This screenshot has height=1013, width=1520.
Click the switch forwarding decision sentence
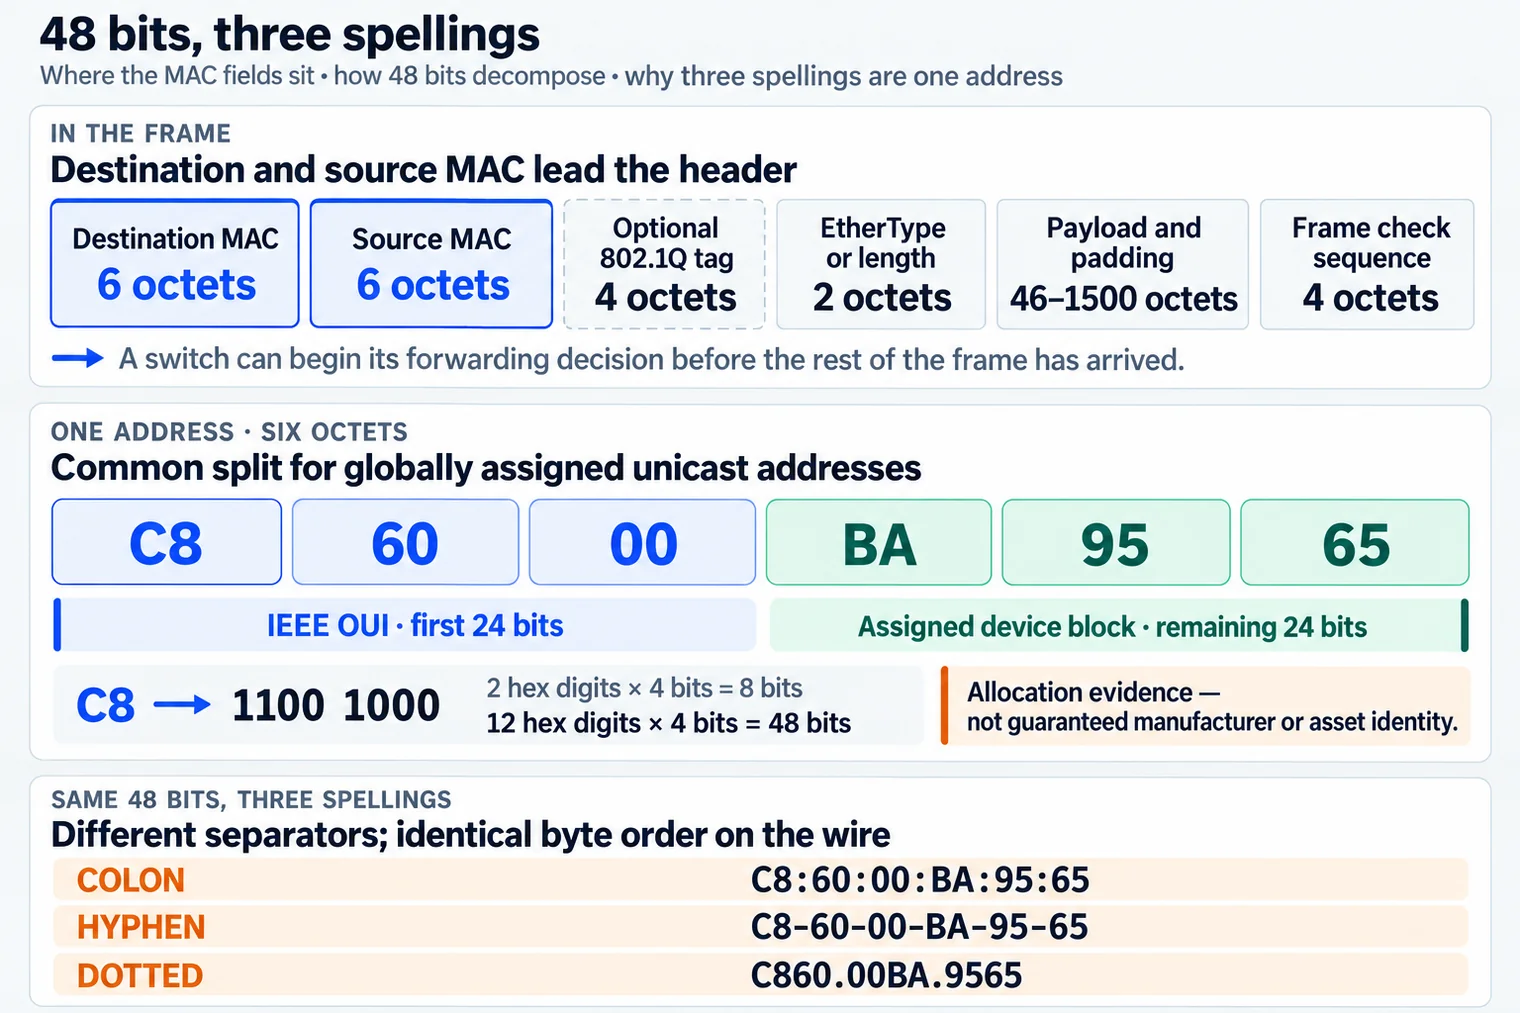click(x=651, y=359)
